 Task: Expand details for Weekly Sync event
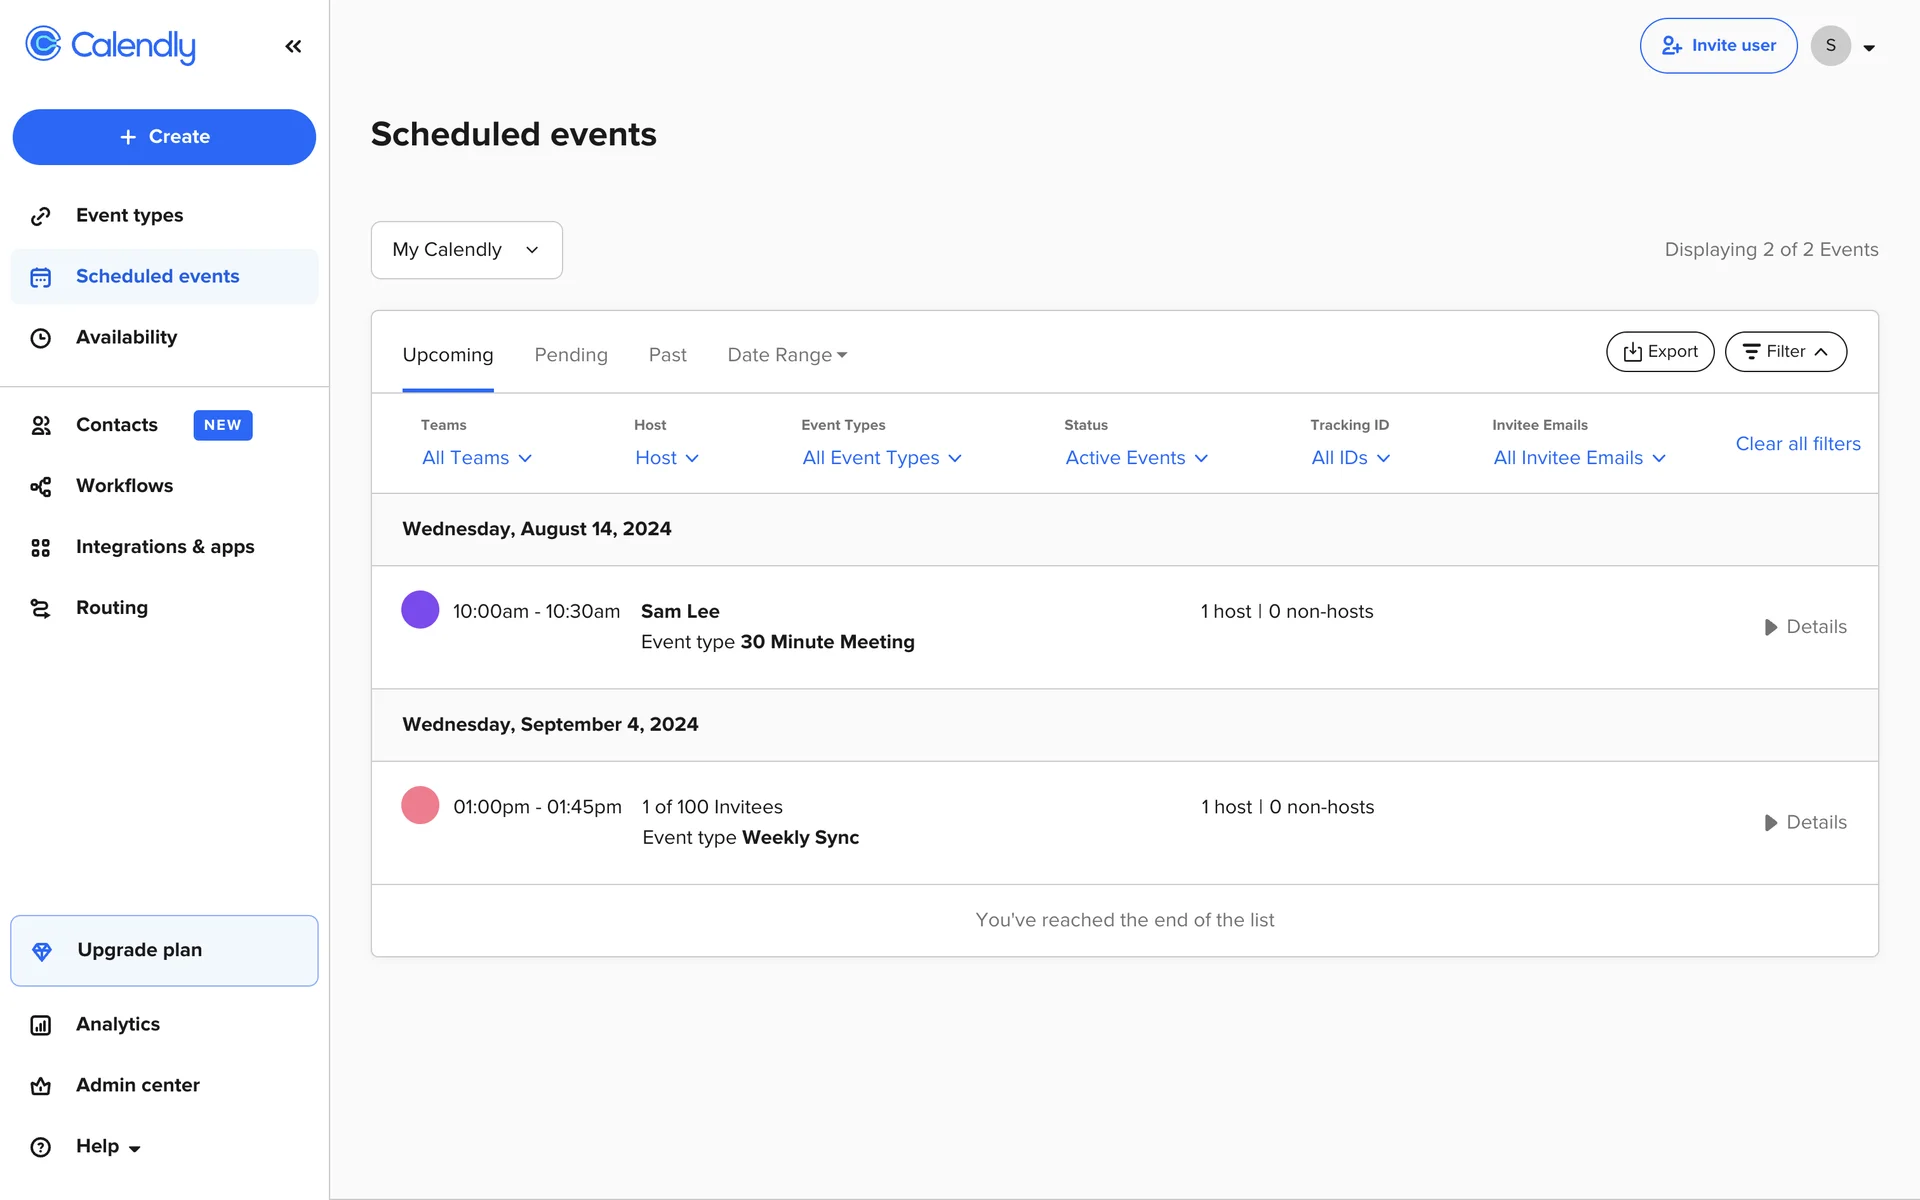coord(1805,822)
